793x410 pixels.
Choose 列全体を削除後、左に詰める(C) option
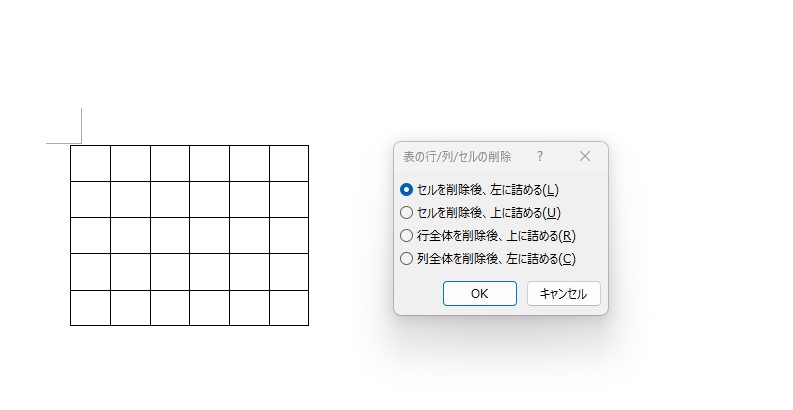pos(407,259)
